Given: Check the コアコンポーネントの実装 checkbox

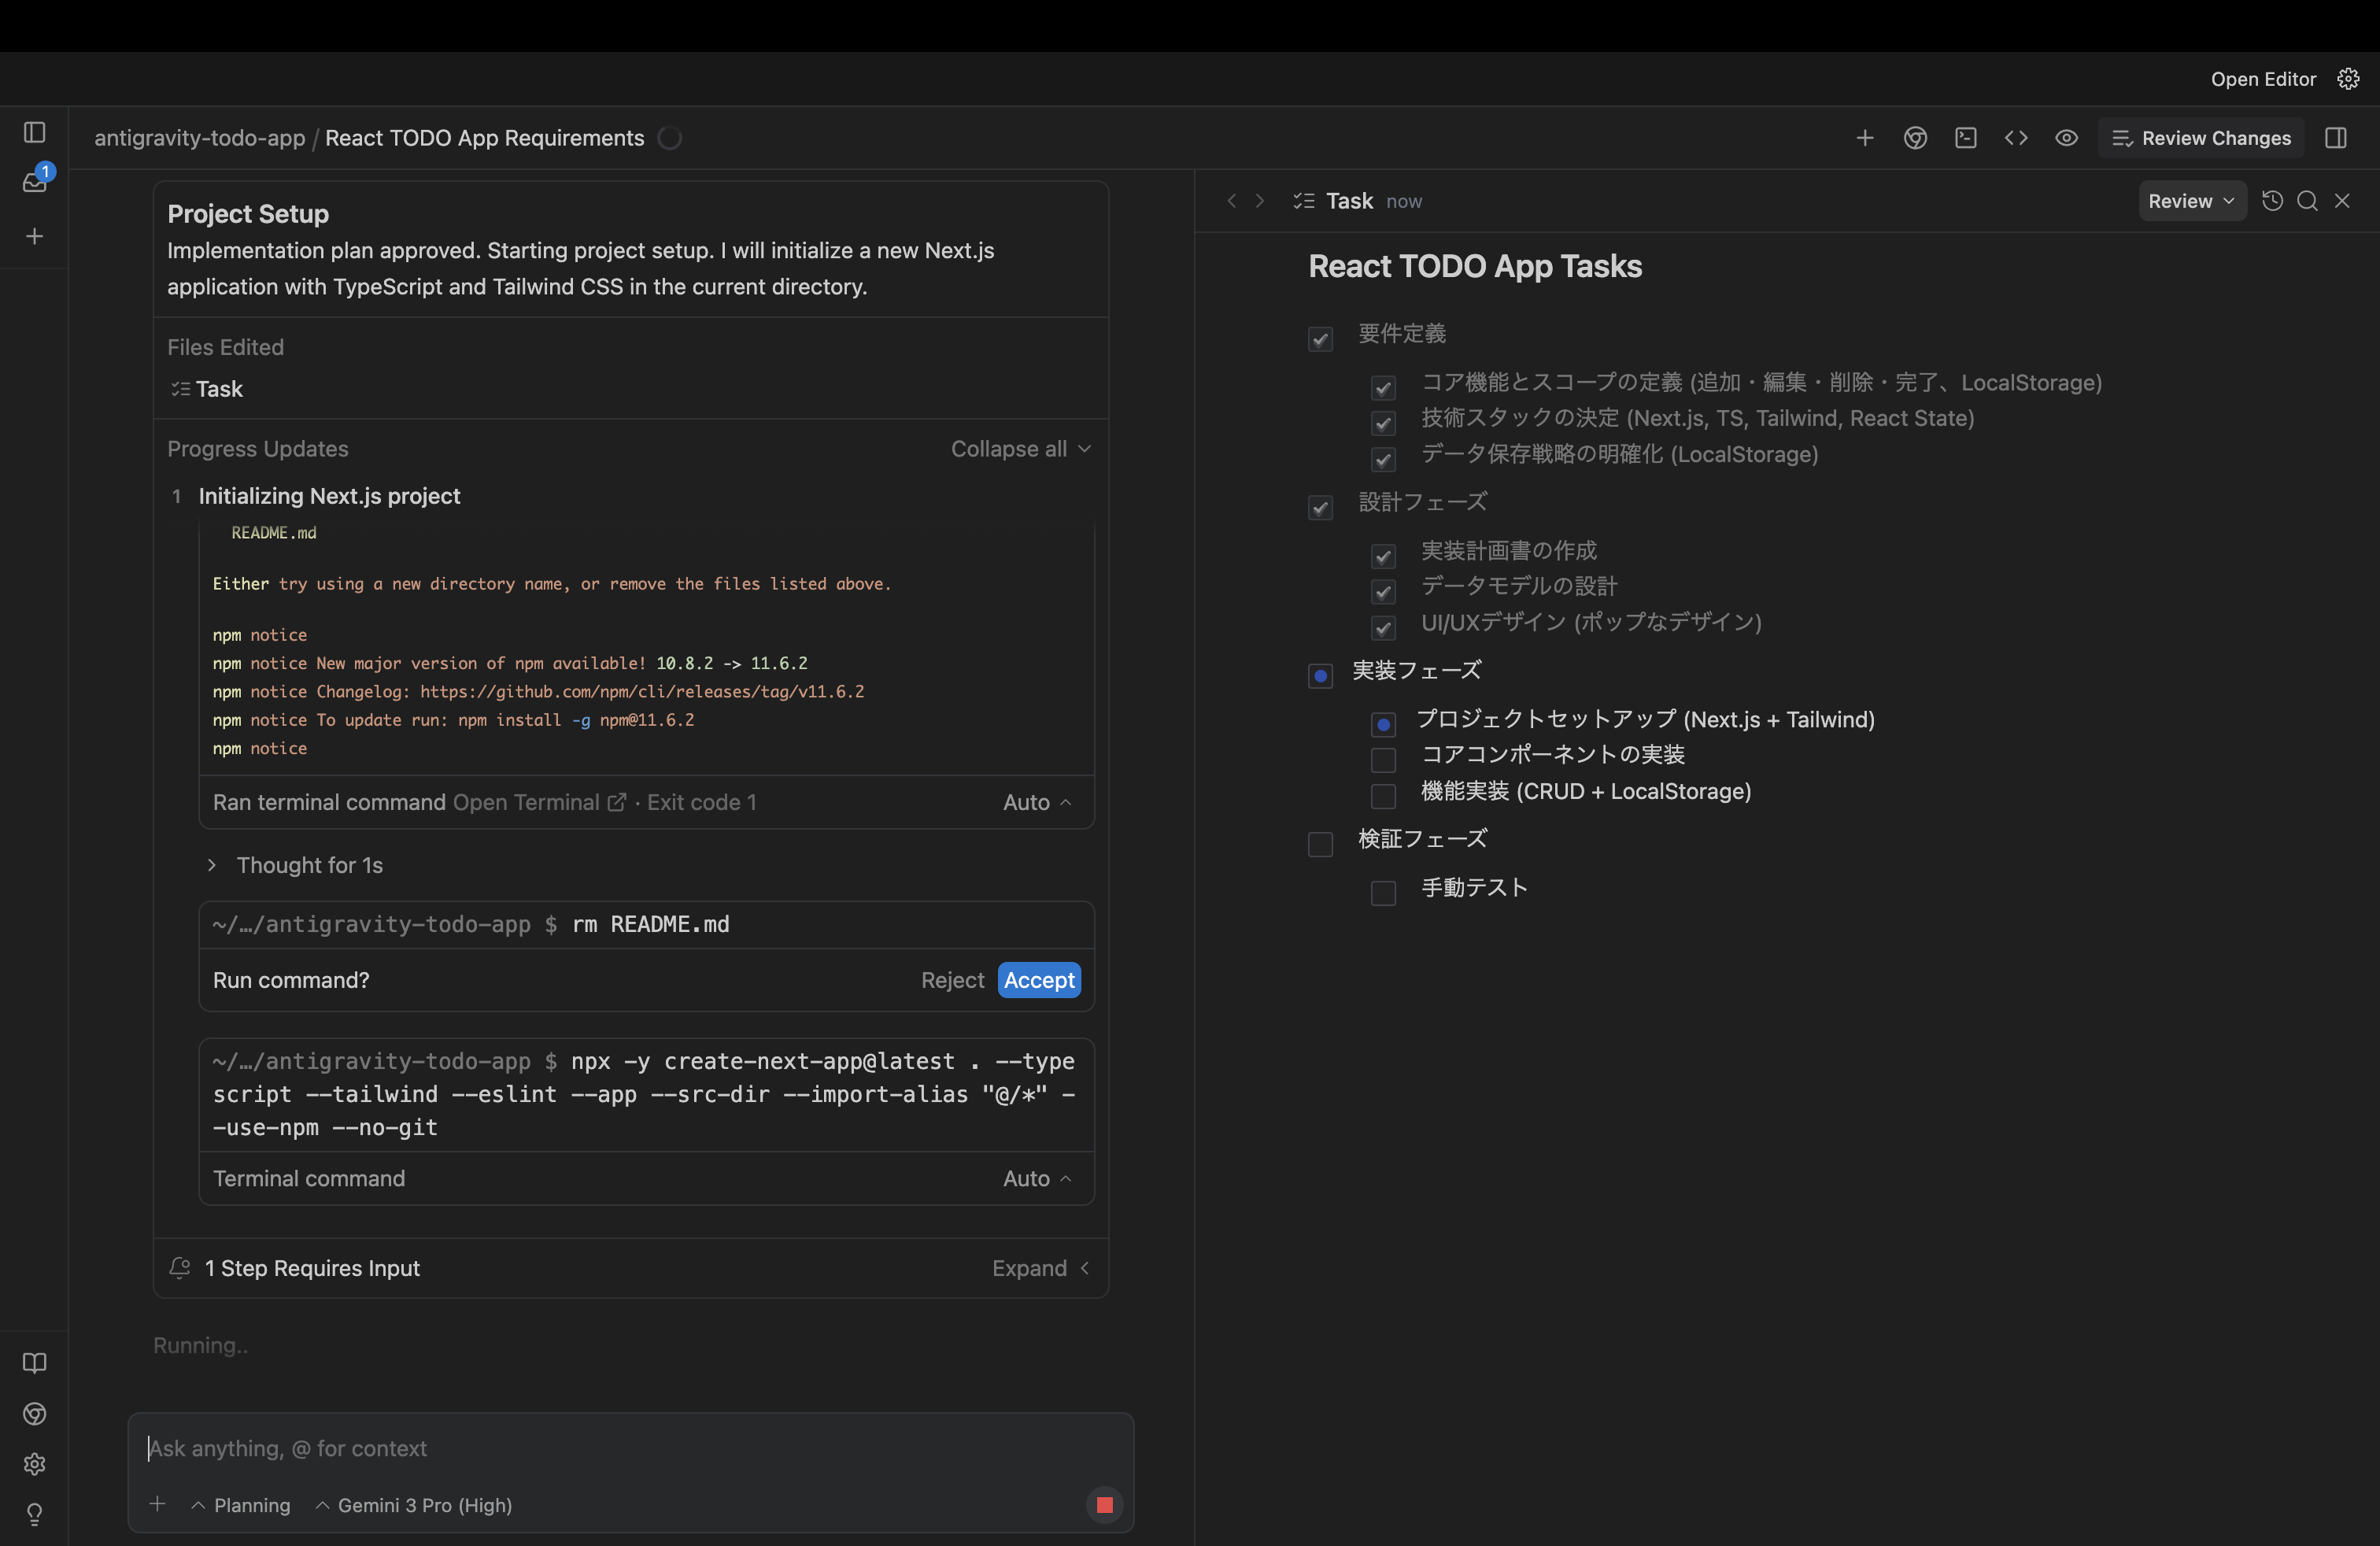Looking at the screenshot, I should point(1383,759).
